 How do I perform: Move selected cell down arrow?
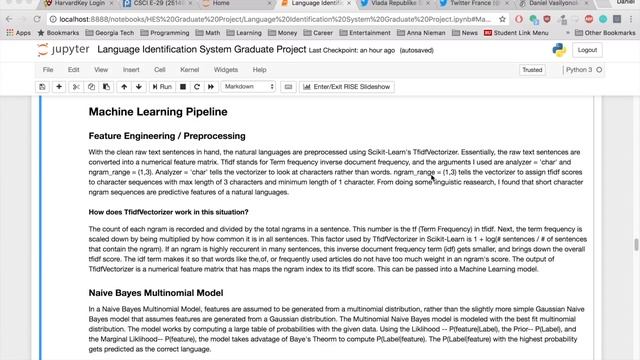point(139,87)
